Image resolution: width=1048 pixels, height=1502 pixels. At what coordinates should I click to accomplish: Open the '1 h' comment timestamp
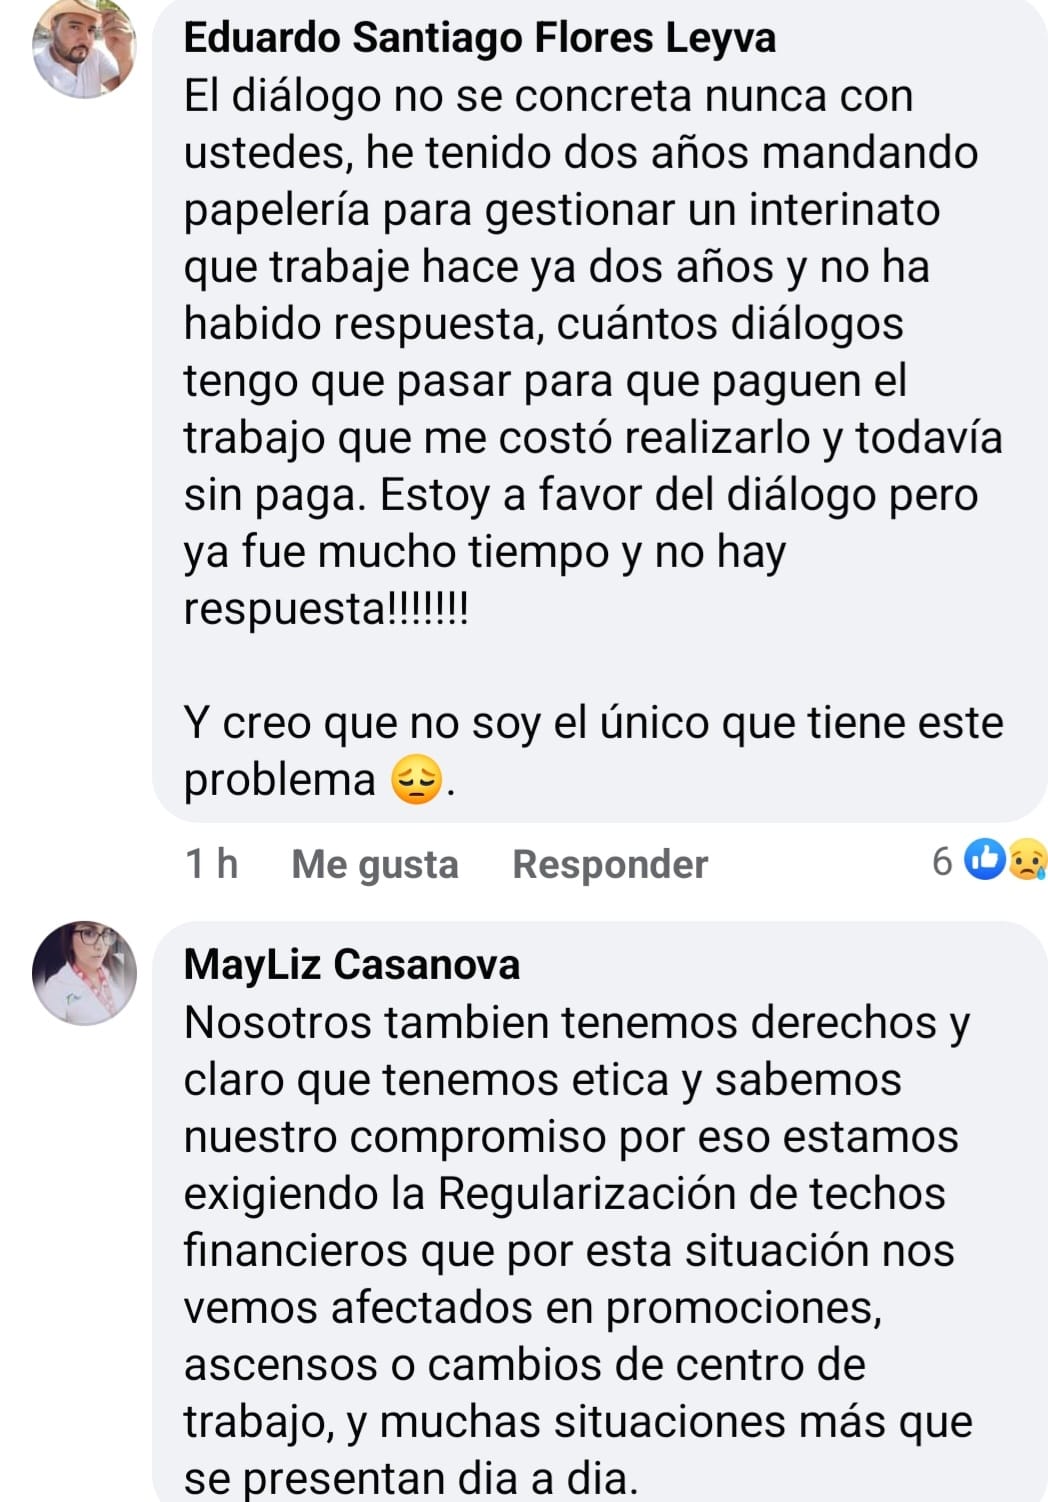(212, 864)
